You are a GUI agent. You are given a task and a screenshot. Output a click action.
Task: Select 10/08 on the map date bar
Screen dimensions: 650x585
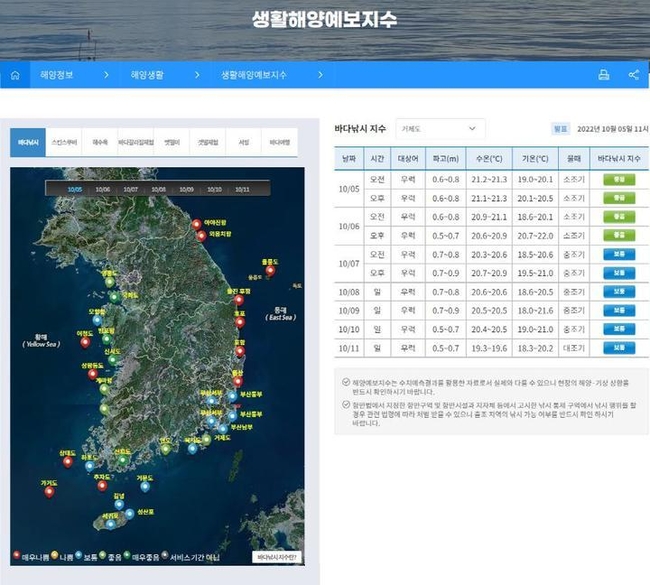(158, 187)
